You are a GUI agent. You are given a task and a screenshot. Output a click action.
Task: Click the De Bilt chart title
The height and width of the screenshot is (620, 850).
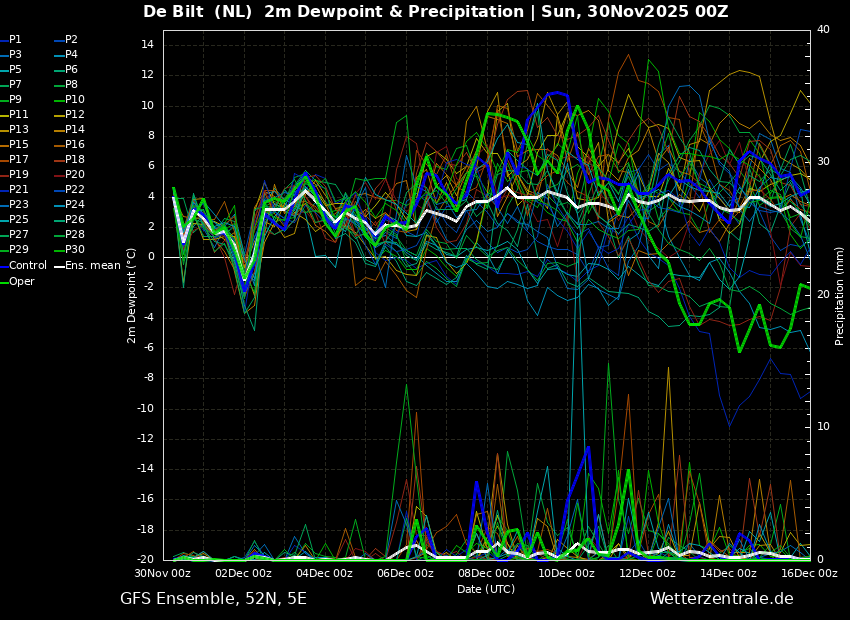point(435,12)
